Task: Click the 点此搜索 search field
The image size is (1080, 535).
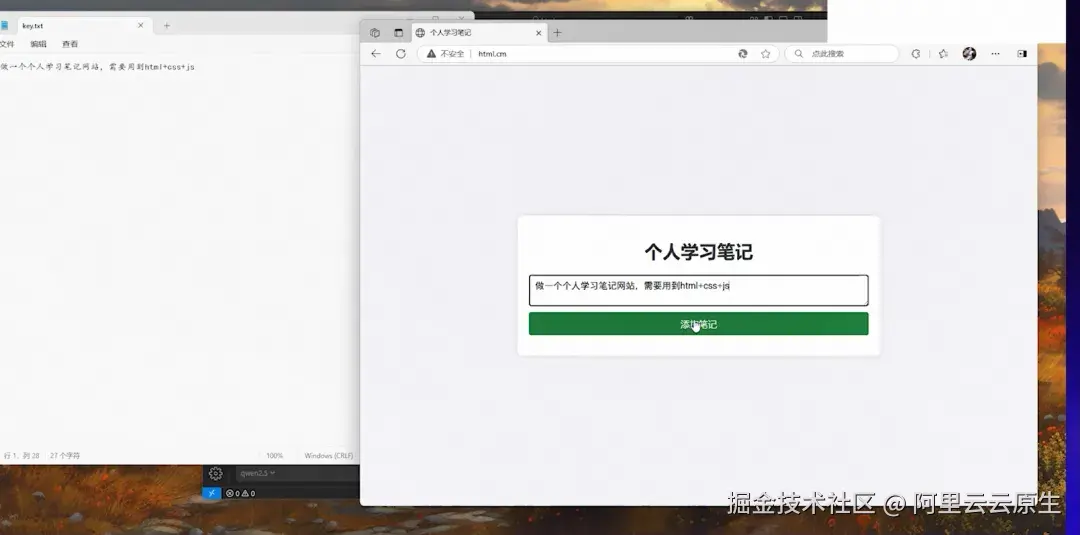Action: (x=842, y=54)
